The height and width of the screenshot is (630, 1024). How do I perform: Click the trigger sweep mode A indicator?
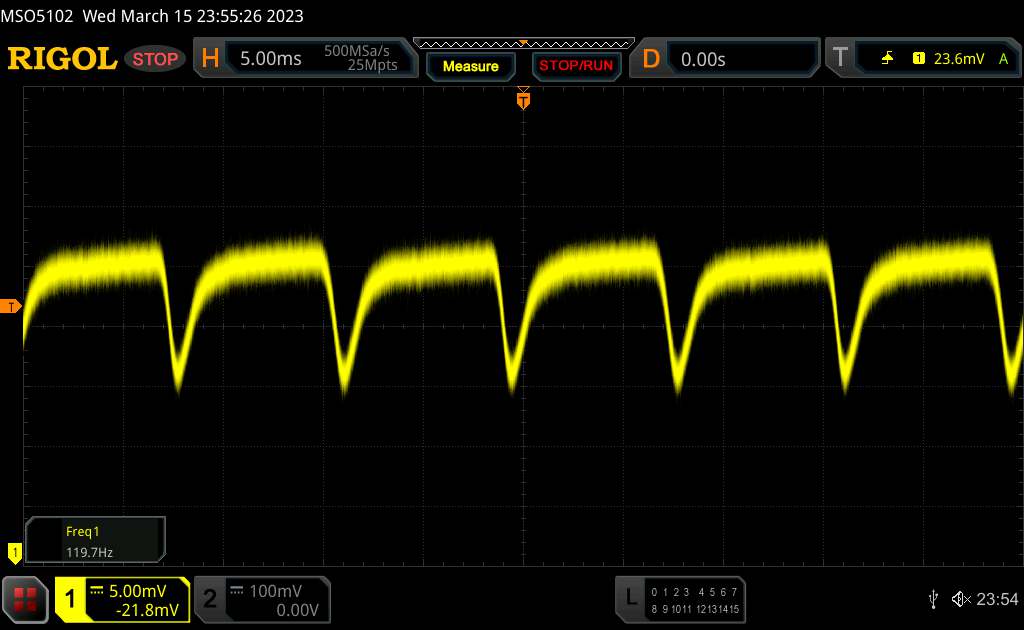coord(1004,59)
